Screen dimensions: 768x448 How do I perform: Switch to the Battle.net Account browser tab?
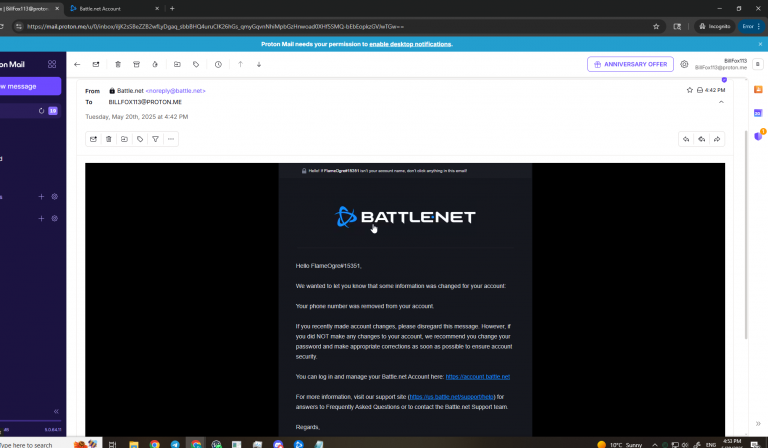(115, 8)
